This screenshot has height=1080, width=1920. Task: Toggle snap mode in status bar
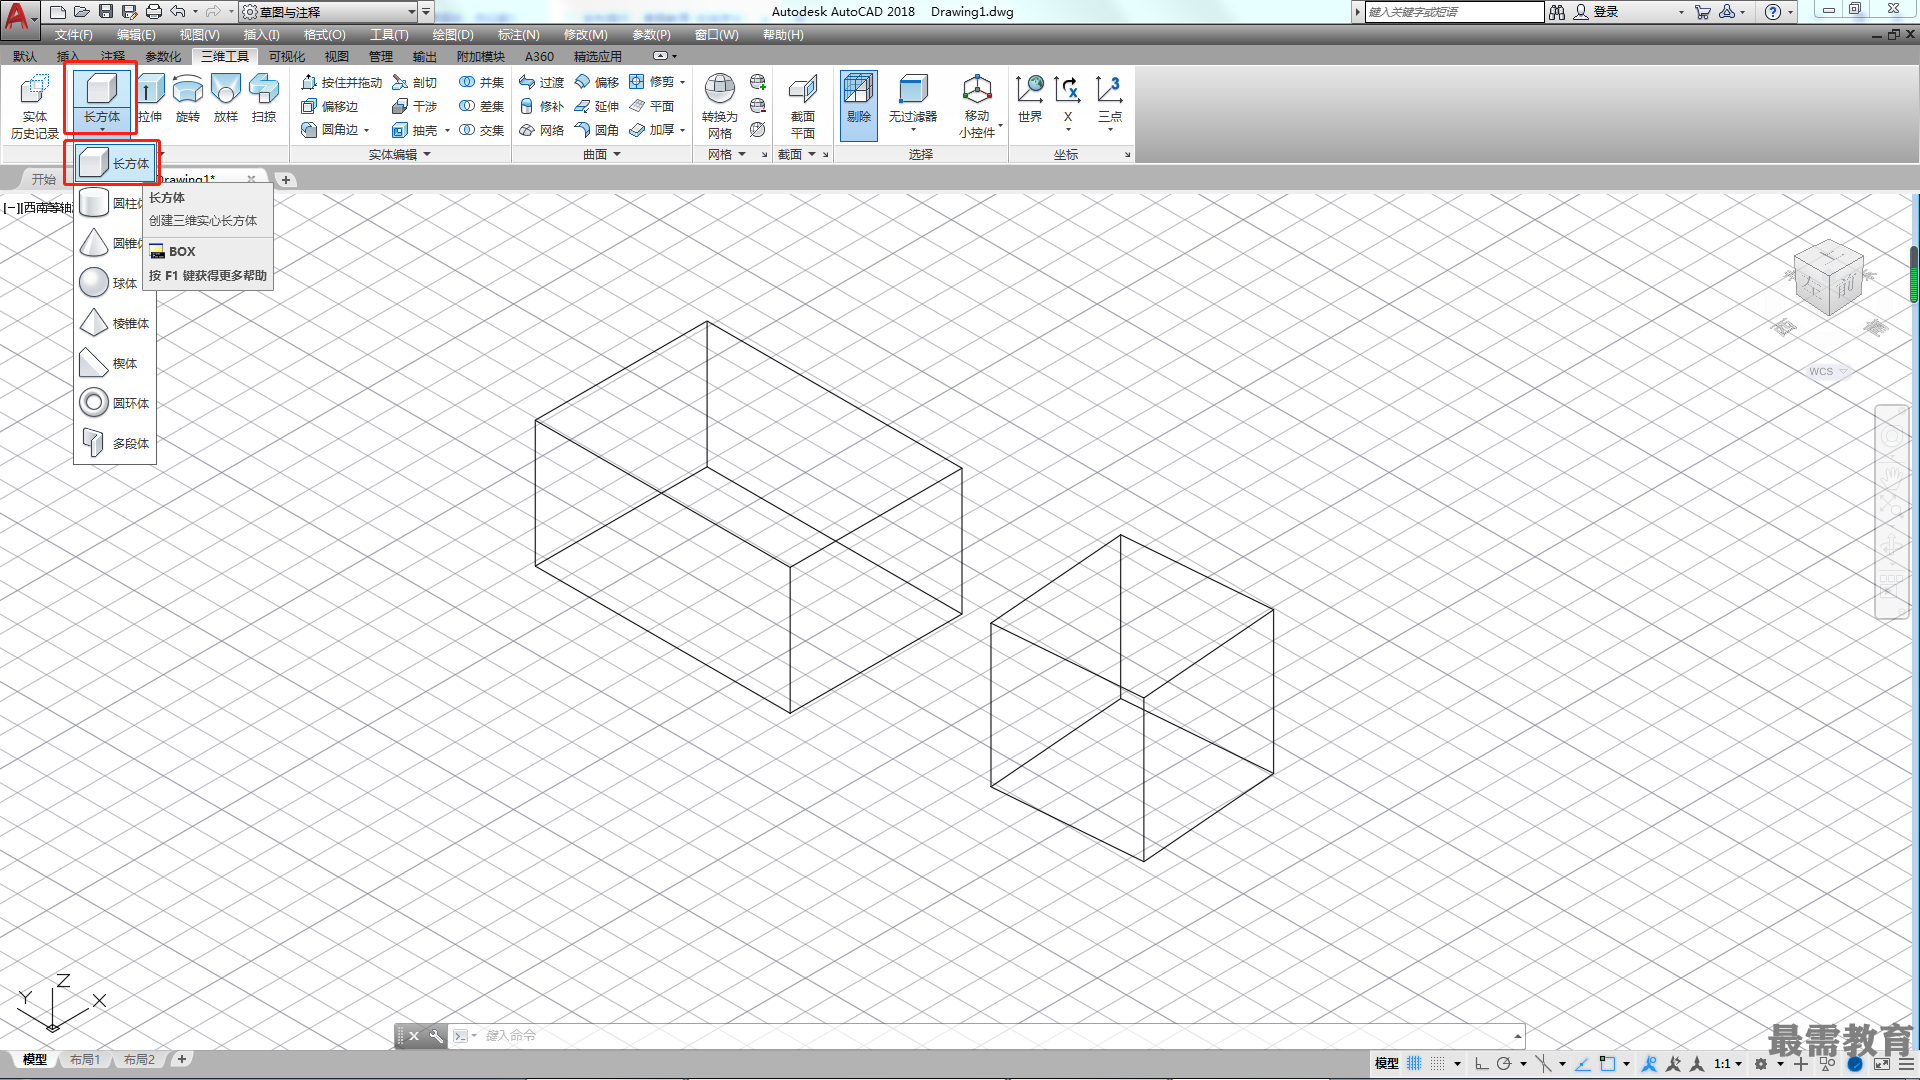click(x=1438, y=1064)
